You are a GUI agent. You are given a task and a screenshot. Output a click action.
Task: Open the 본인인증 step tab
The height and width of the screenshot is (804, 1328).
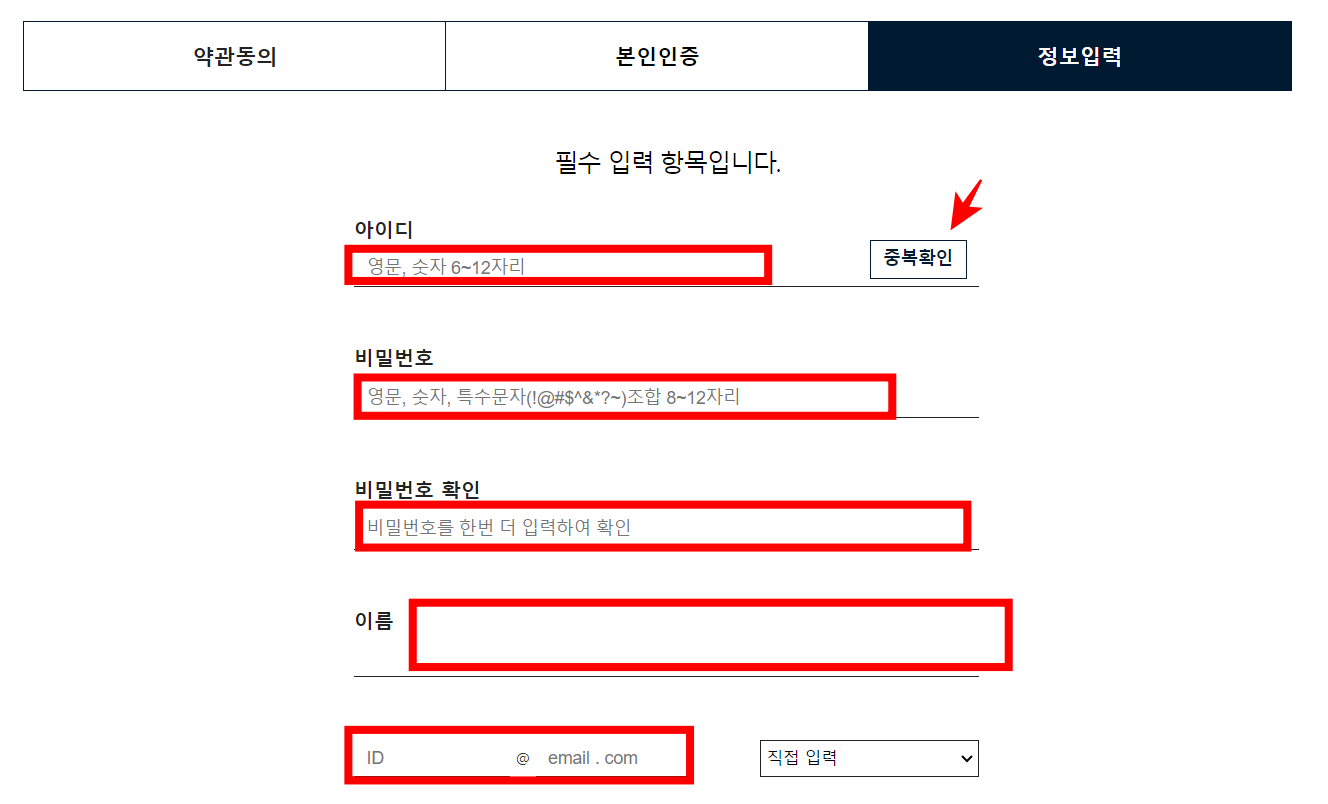click(x=657, y=56)
